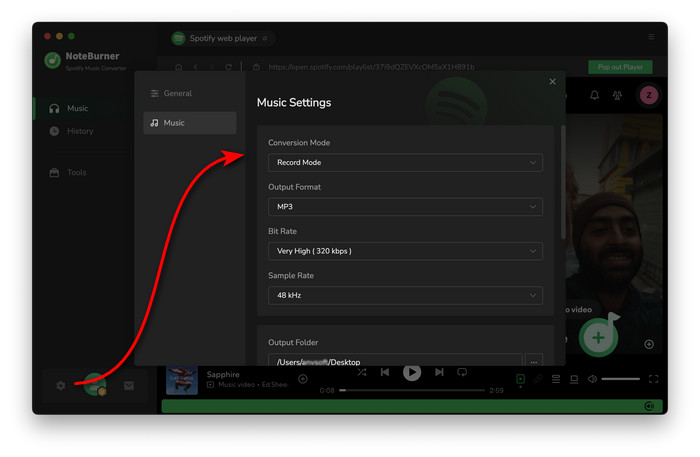Go to the previous track

[385, 372]
